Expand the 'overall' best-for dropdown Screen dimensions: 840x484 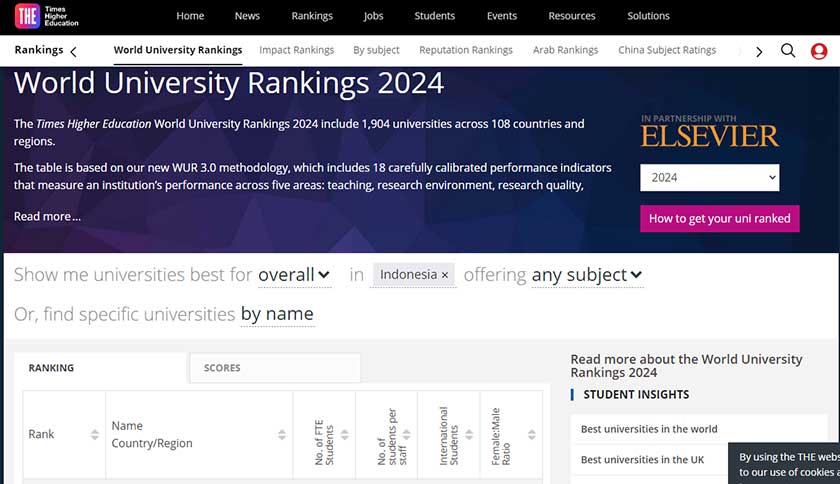pos(294,275)
